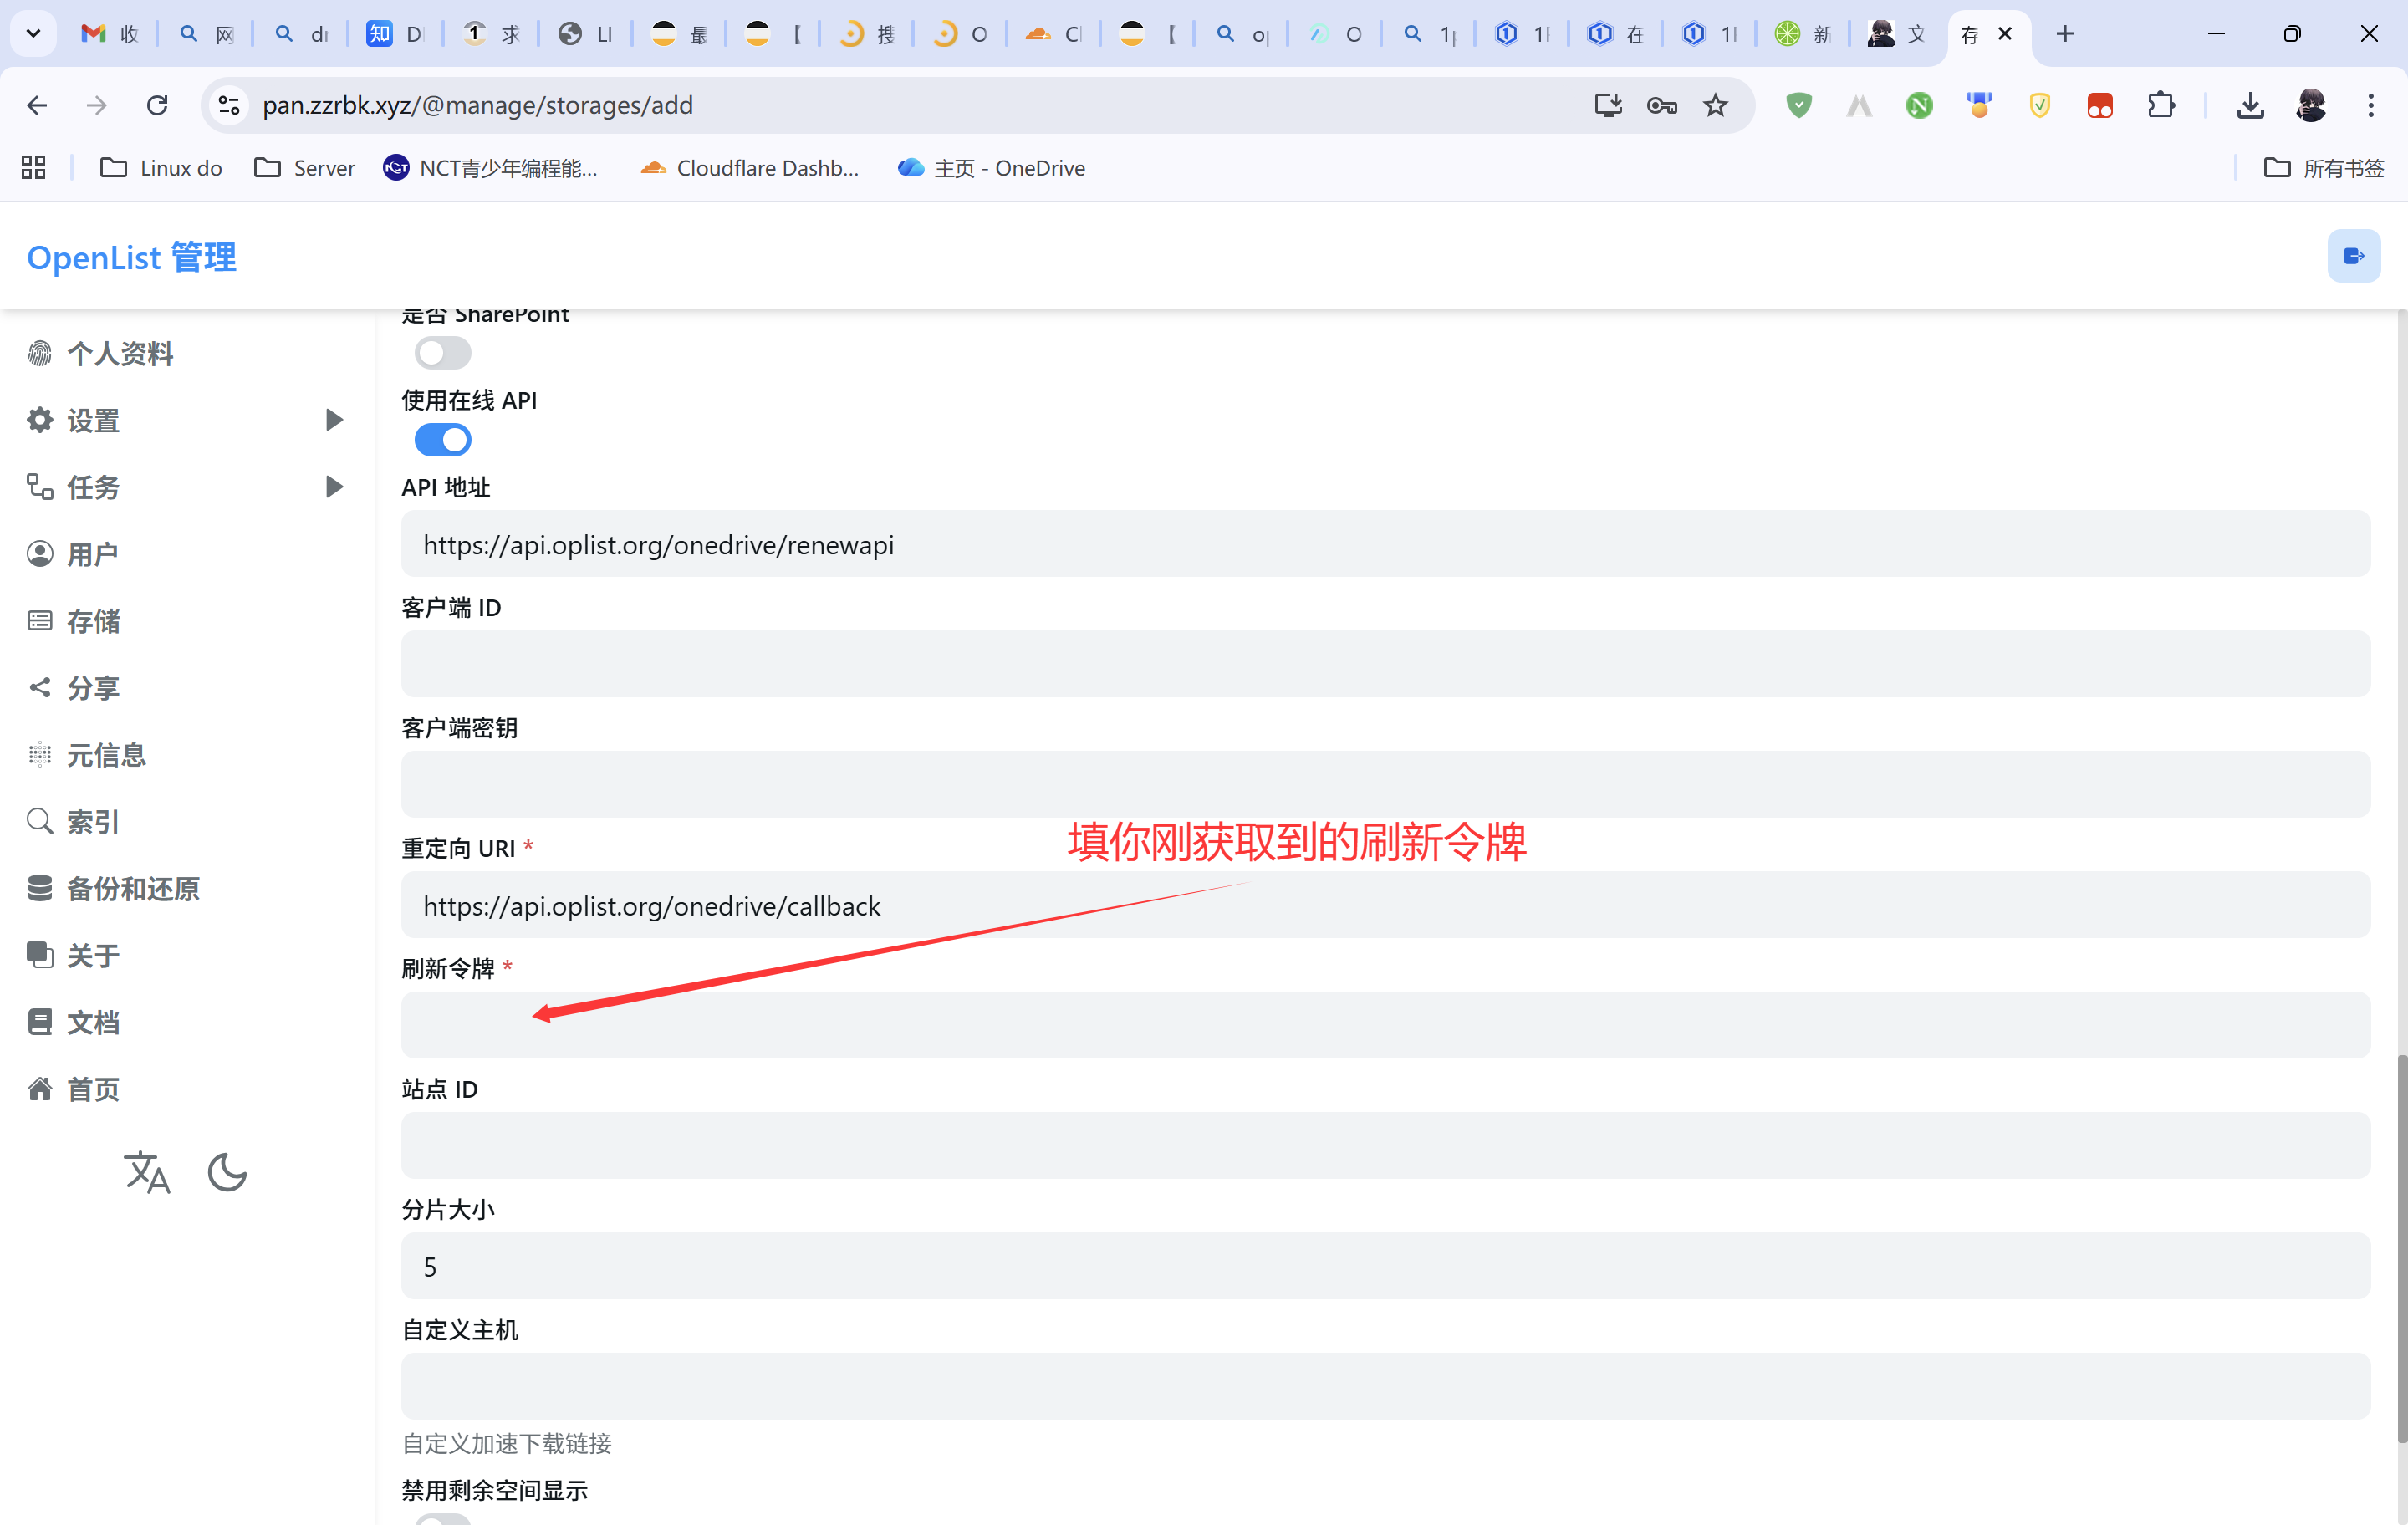
Task: Open 备份和还原 backup and restore page
Action: (132, 888)
